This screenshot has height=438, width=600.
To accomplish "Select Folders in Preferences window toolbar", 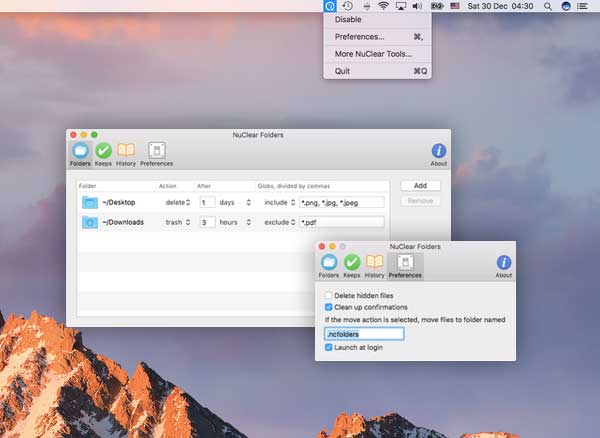I will coord(329,266).
